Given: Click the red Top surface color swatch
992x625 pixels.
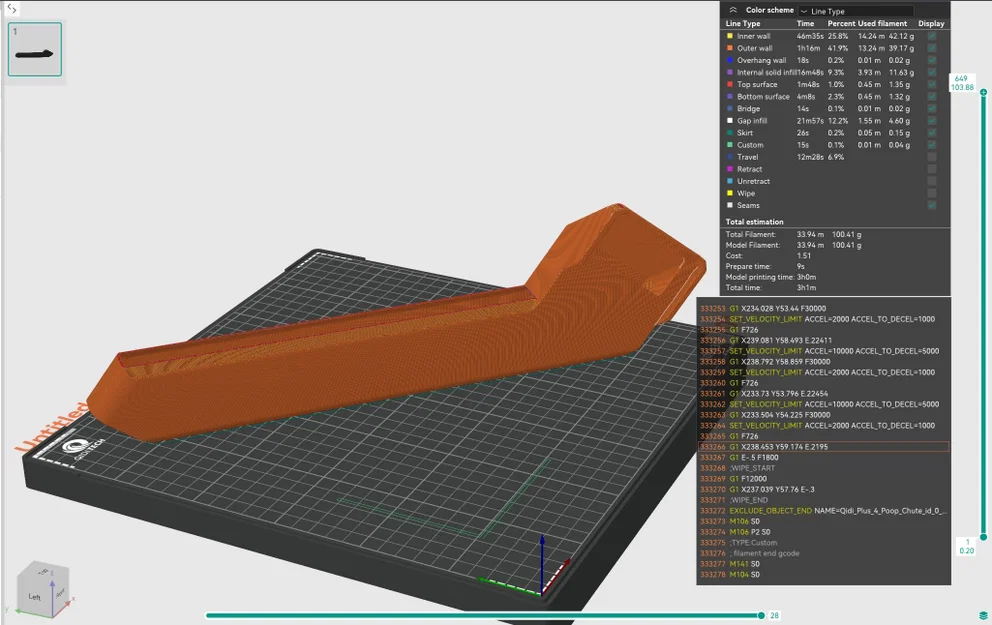Looking at the screenshot, I should (x=729, y=84).
